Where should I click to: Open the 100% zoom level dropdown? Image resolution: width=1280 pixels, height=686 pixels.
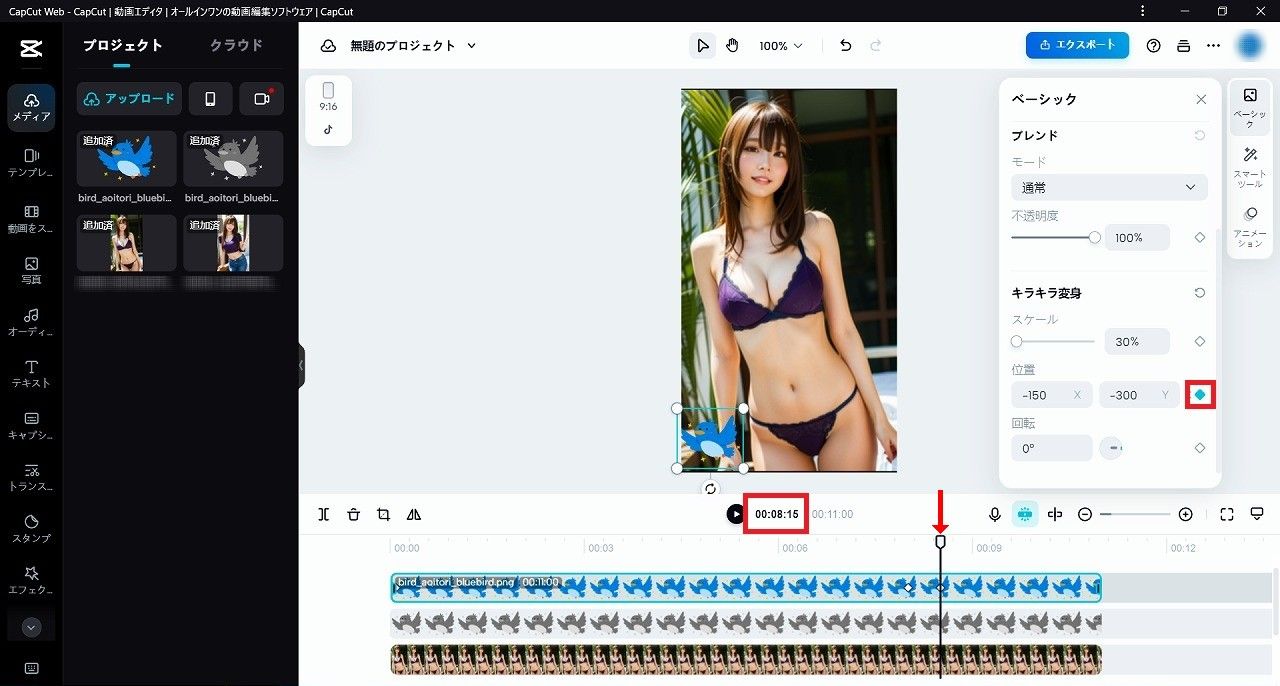click(780, 46)
